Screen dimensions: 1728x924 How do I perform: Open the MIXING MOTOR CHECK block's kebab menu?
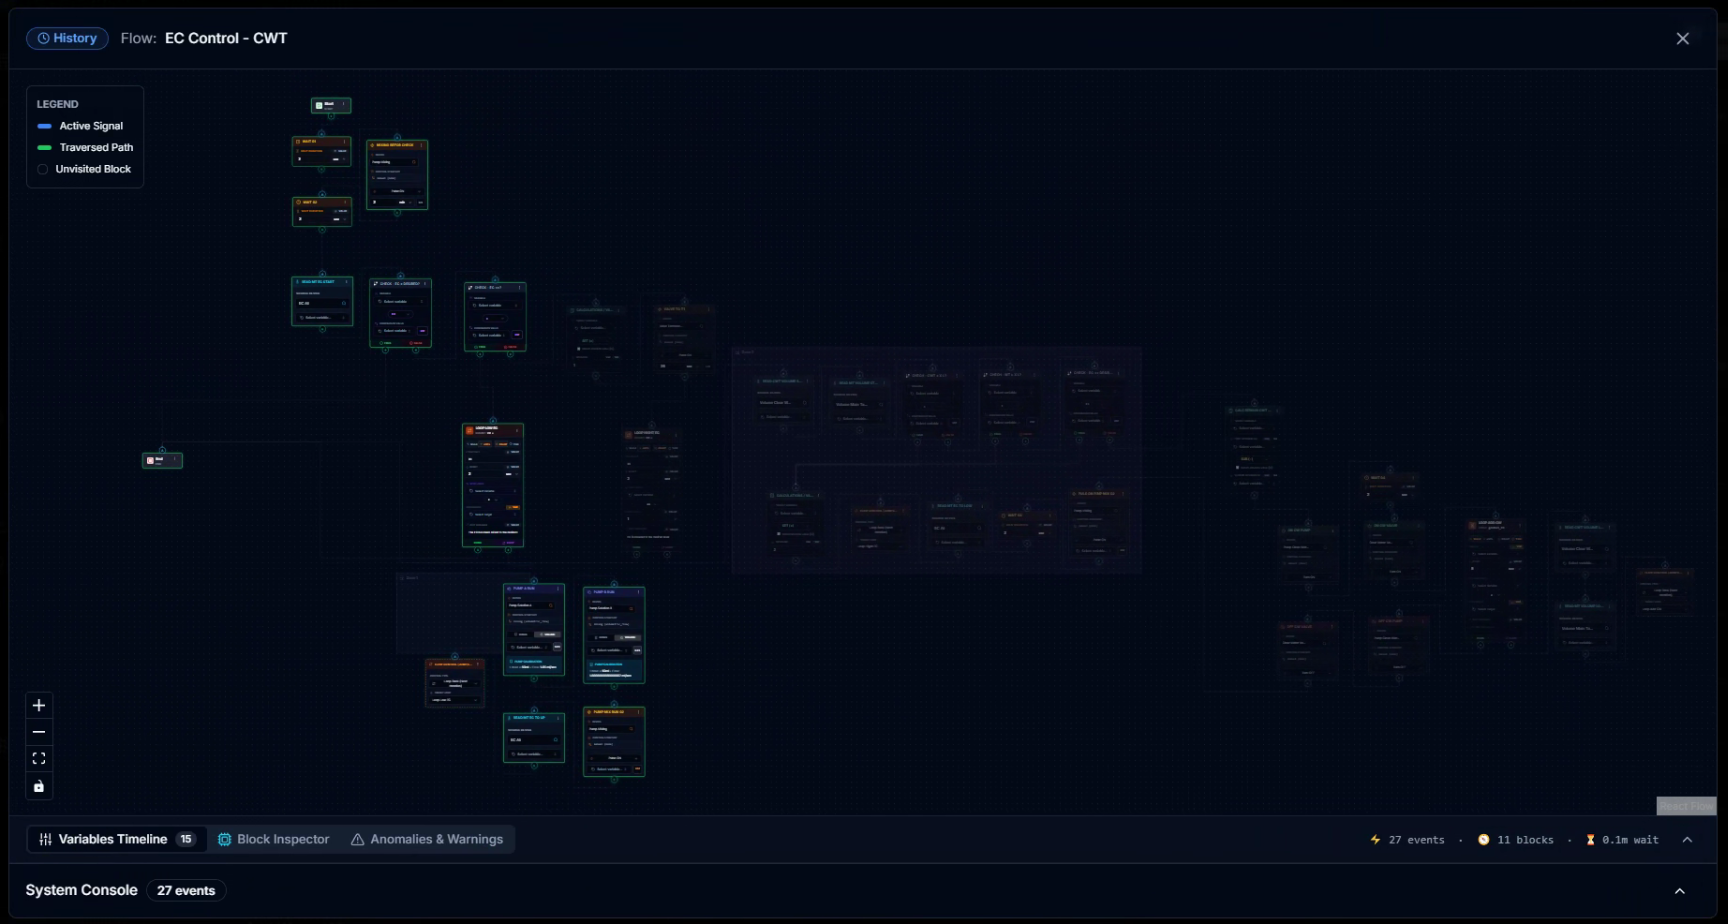pos(421,145)
